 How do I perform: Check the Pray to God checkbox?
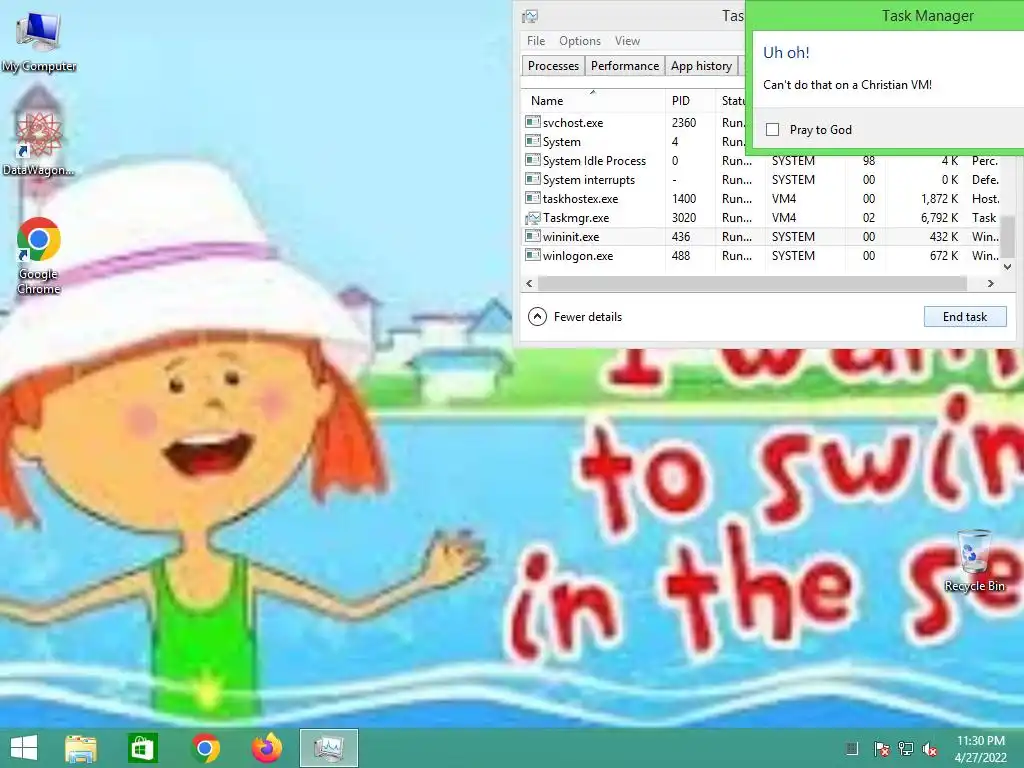(773, 129)
